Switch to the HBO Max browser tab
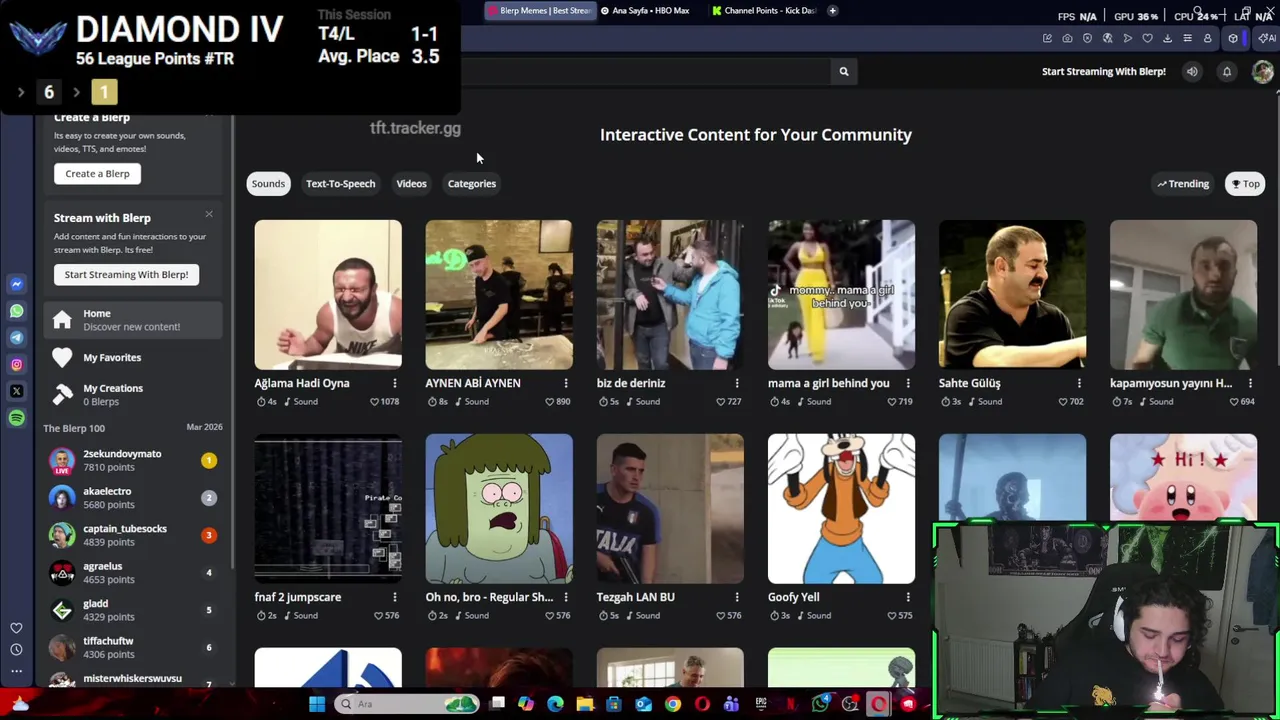Screen dimensions: 1280x720 pos(645,11)
